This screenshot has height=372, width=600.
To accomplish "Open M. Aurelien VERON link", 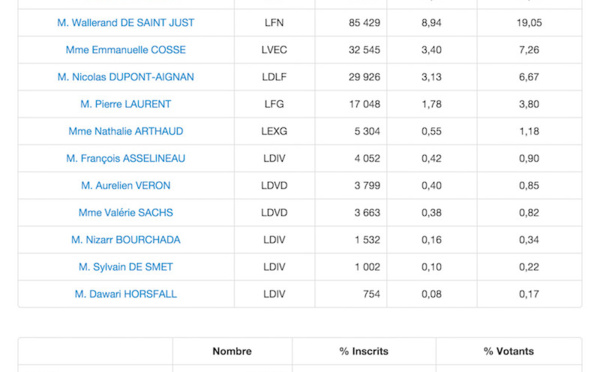I will pos(126,186).
